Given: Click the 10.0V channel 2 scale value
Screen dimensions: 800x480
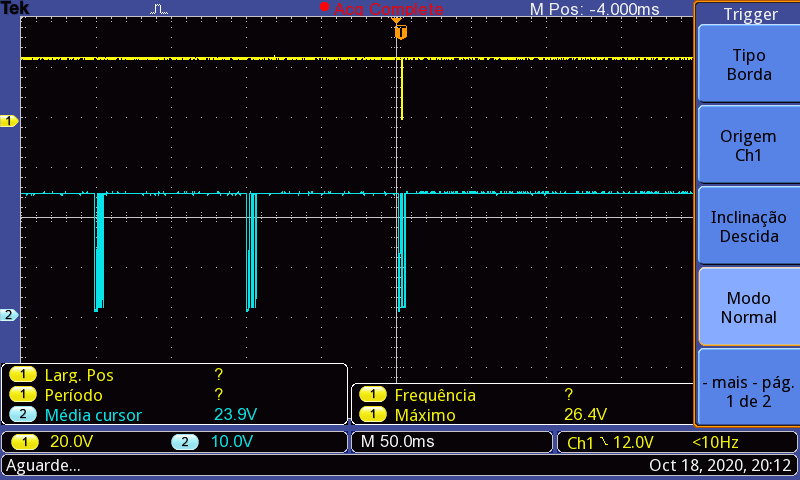Looking at the screenshot, I should click(232, 441).
